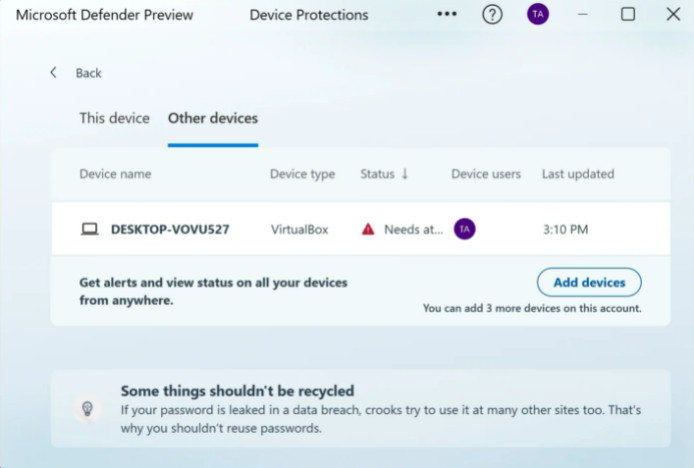Click the Device name column header
The image size is (694, 468).
115,174
